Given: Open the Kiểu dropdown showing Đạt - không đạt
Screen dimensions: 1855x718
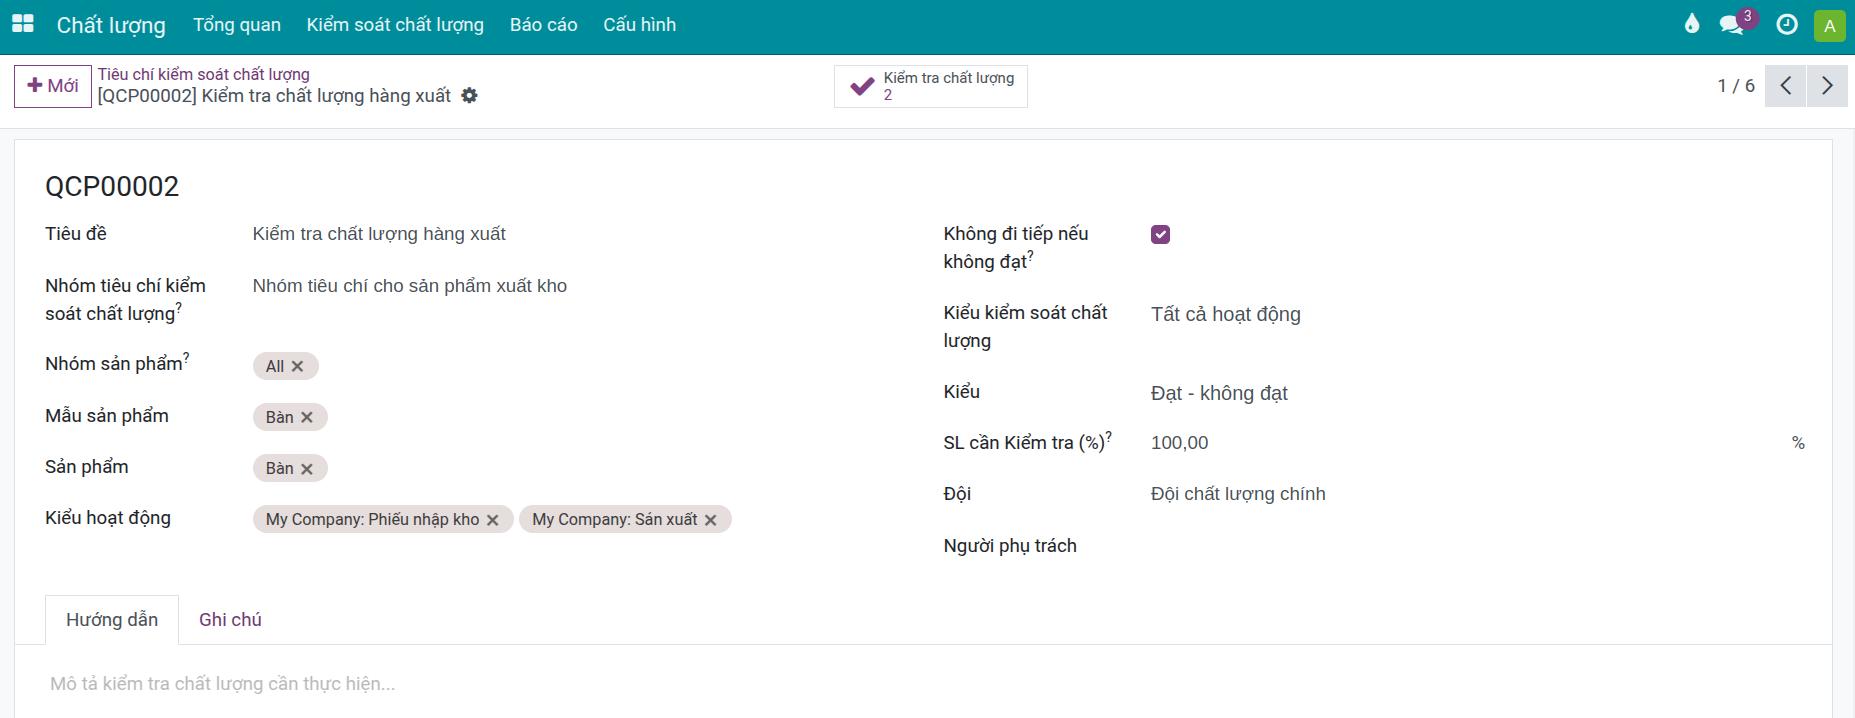Looking at the screenshot, I should (x=1477, y=393).
